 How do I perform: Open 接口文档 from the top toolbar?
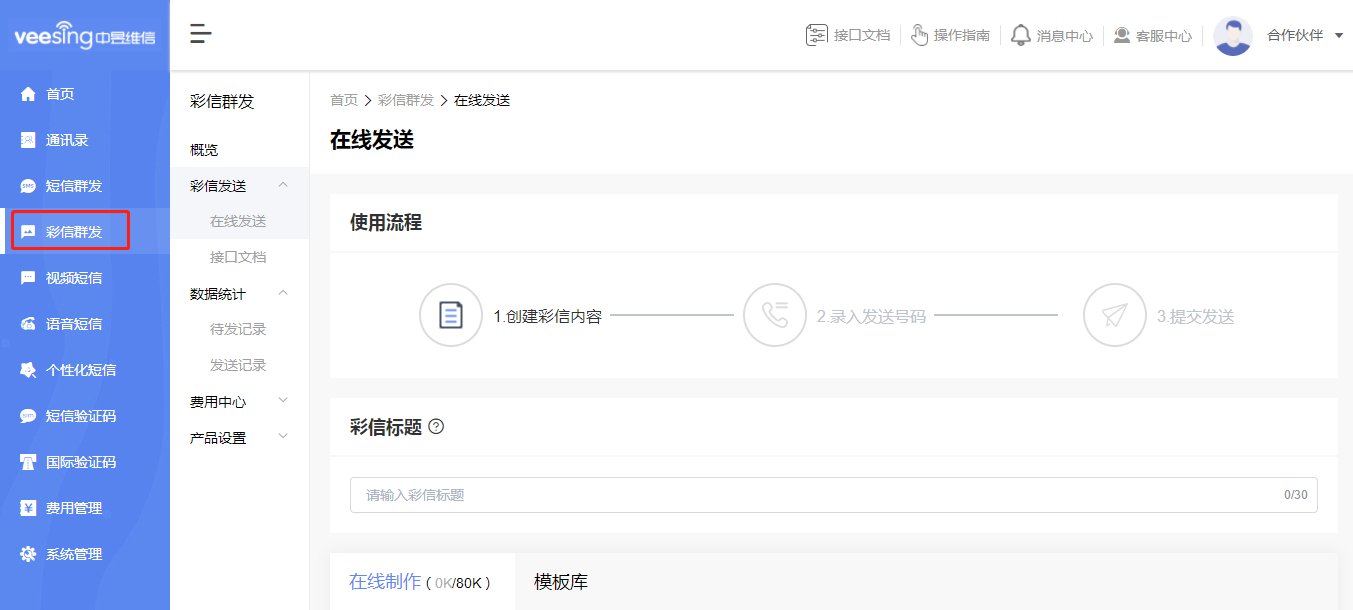point(848,34)
